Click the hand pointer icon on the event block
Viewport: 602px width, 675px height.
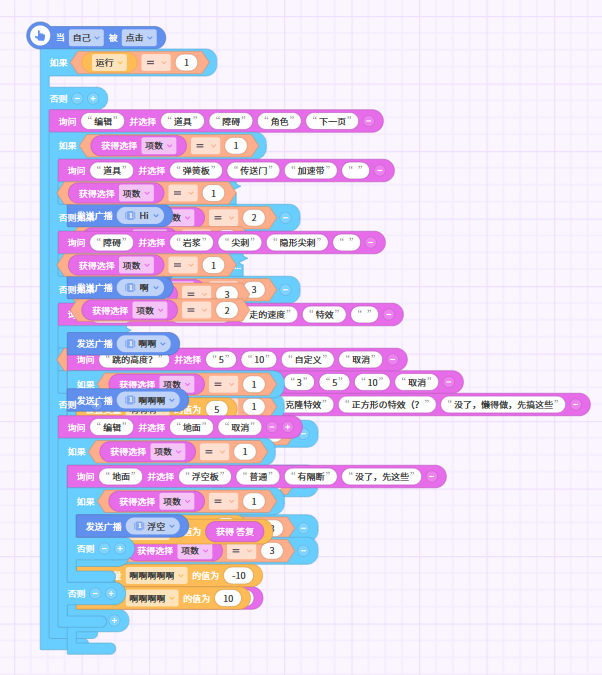(40, 35)
